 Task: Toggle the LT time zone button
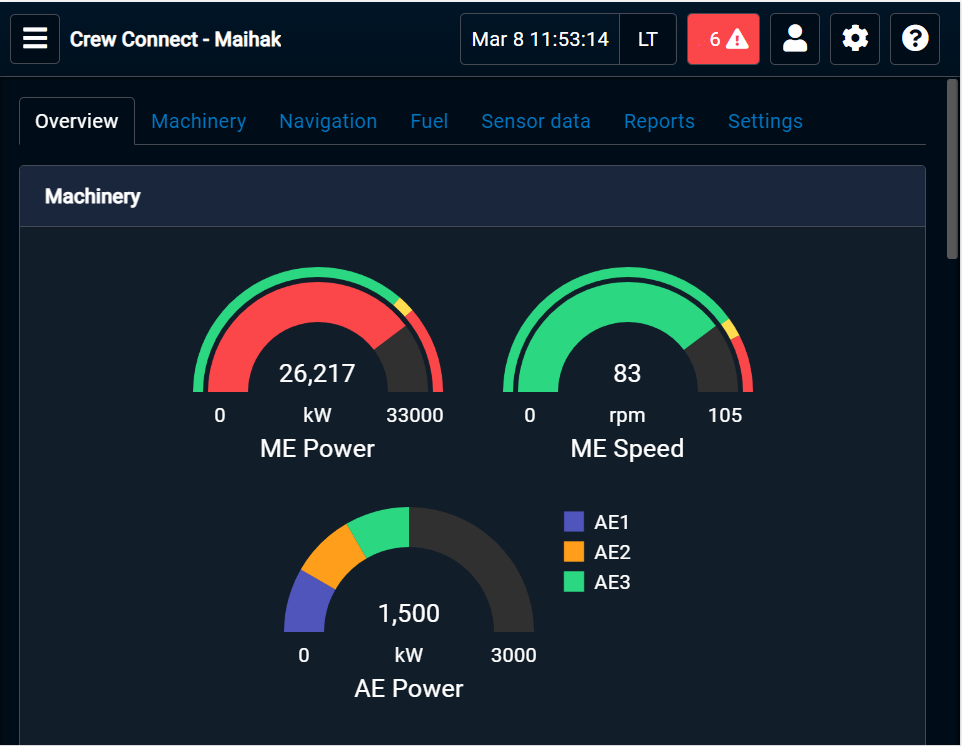coord(648,39)
